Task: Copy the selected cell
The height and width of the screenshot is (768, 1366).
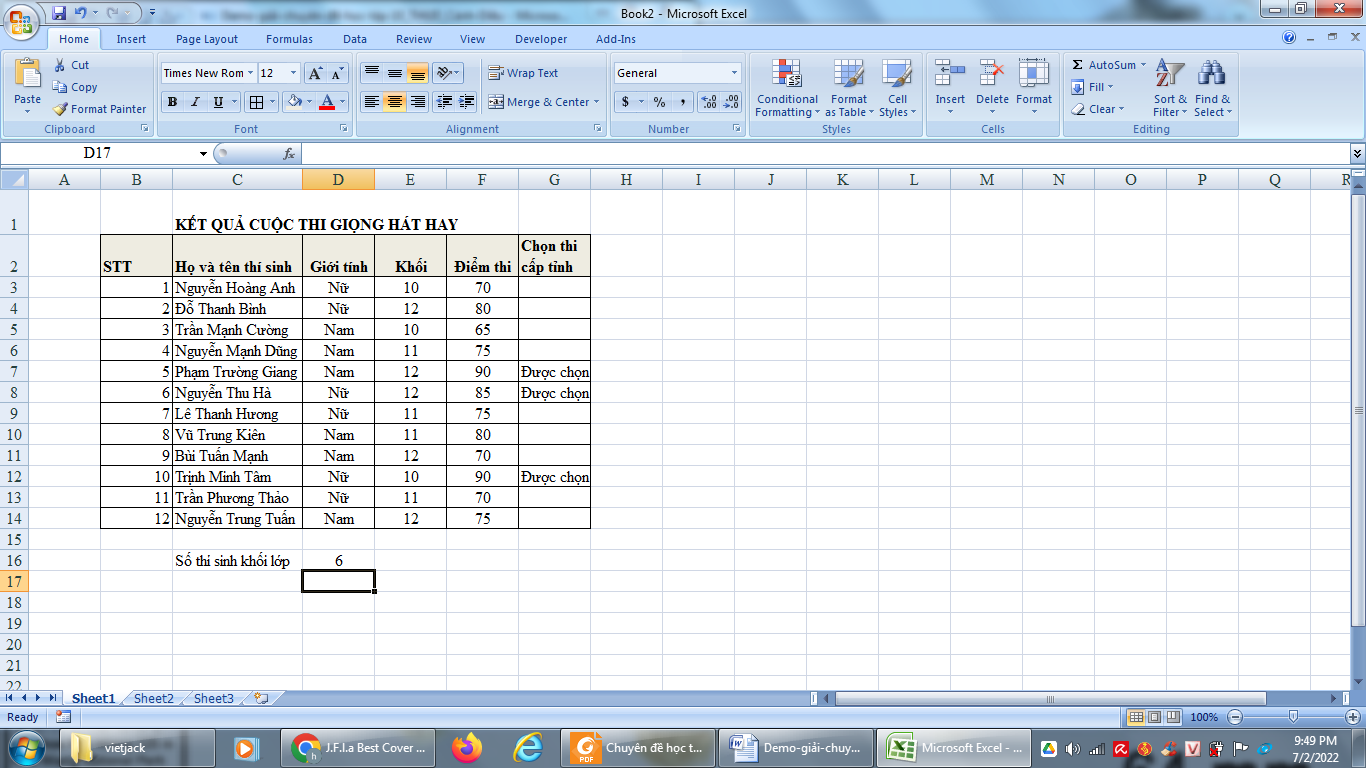Action: (75, 87)
